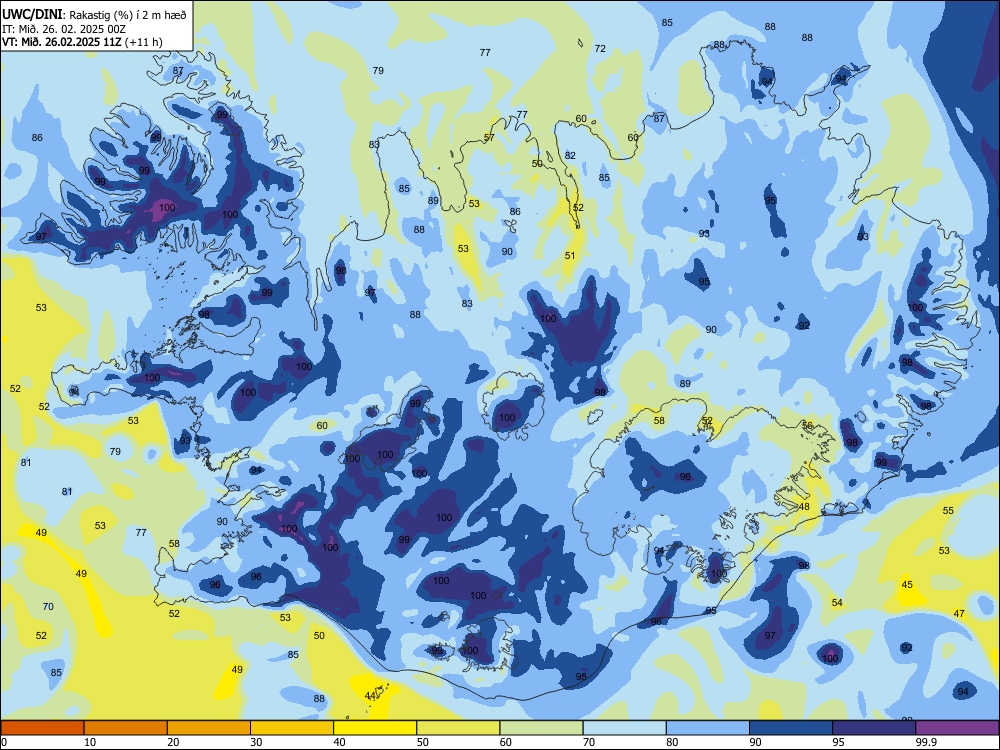Click the humidity value '47' on the map

pyautogui.click(x=959, y=613)
